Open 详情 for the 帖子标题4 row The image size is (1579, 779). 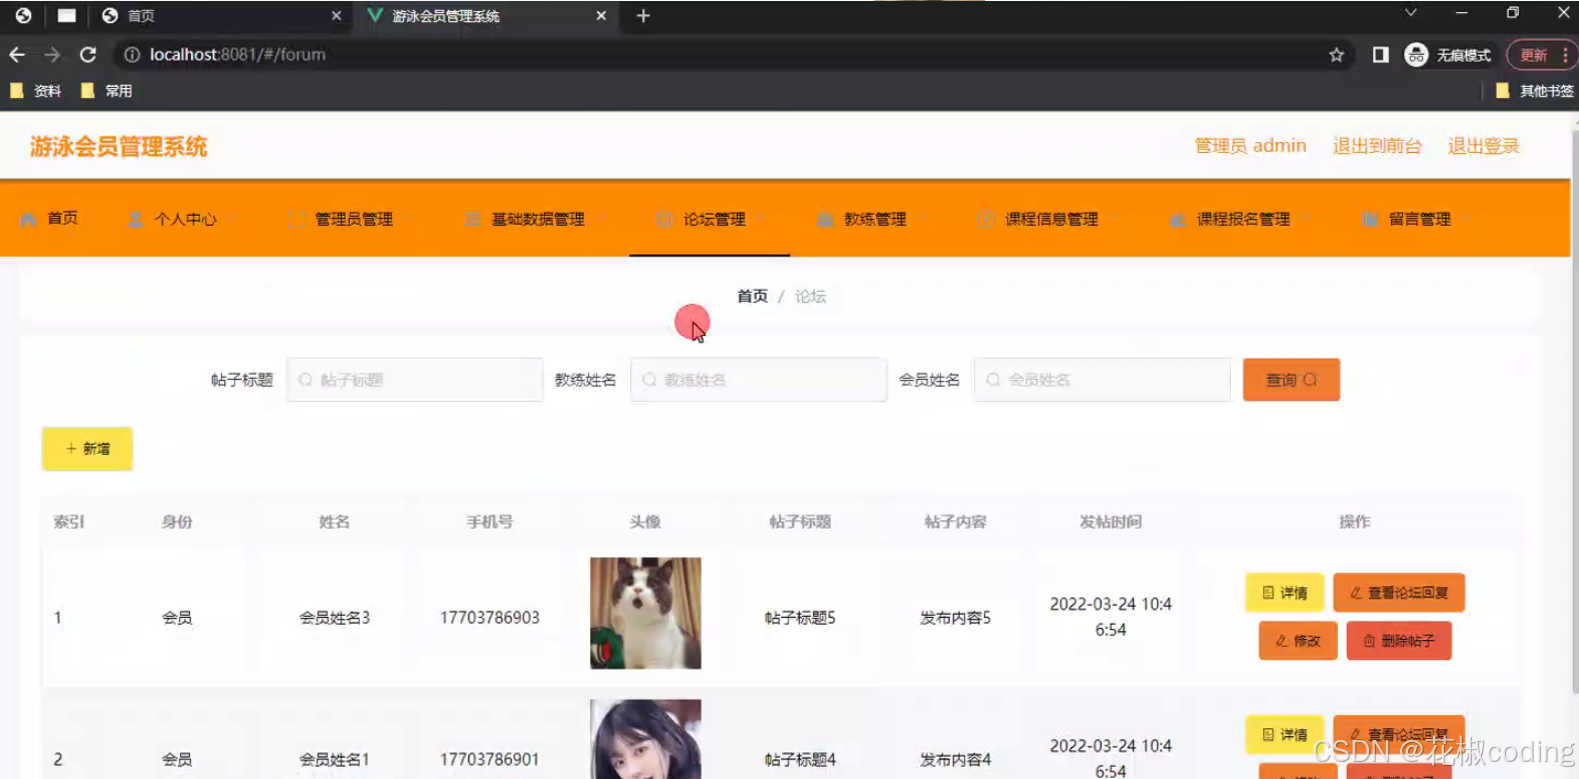pyautogui.click(x=1284, y=735)
